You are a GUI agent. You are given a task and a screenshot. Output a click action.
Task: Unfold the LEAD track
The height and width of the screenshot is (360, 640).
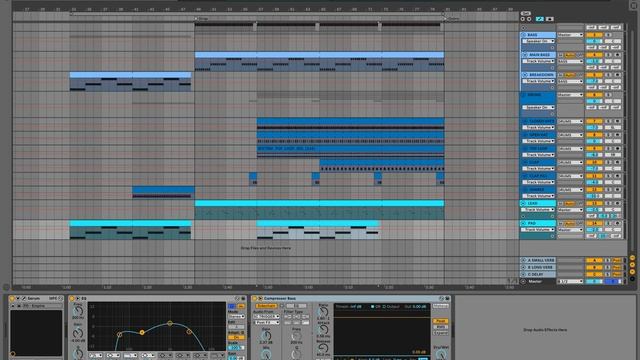[524, 203]
